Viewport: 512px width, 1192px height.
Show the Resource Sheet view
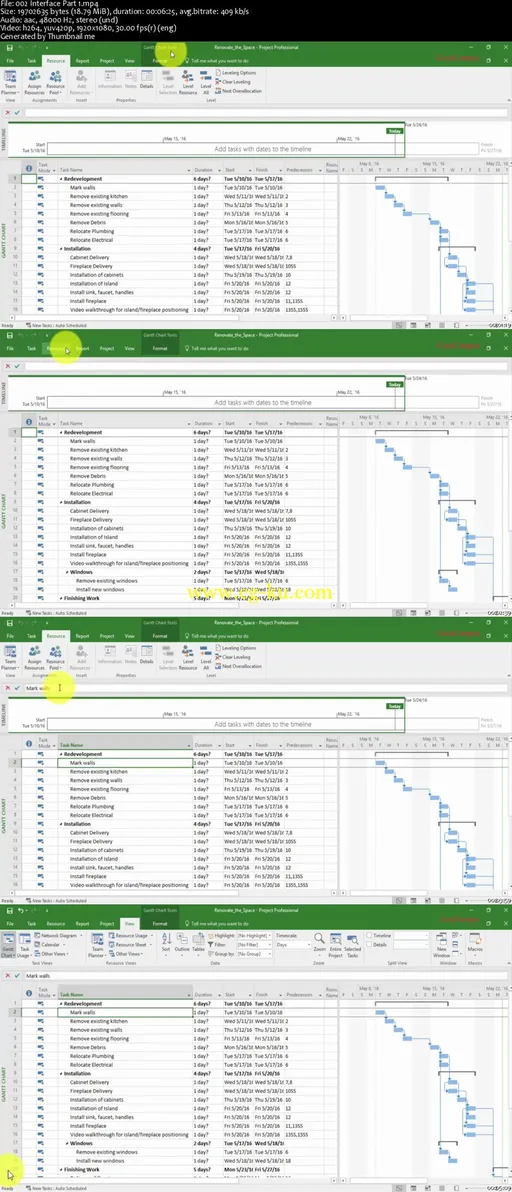click(129, 943)
